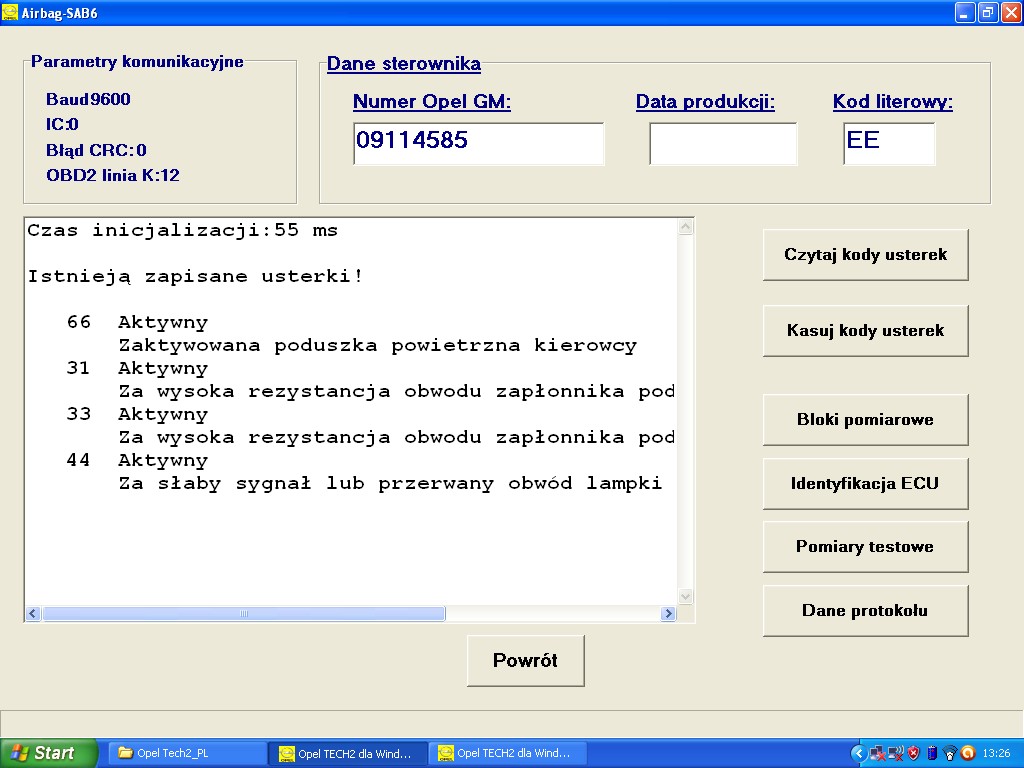Click the blue battery tray icon

coord(930,753)
